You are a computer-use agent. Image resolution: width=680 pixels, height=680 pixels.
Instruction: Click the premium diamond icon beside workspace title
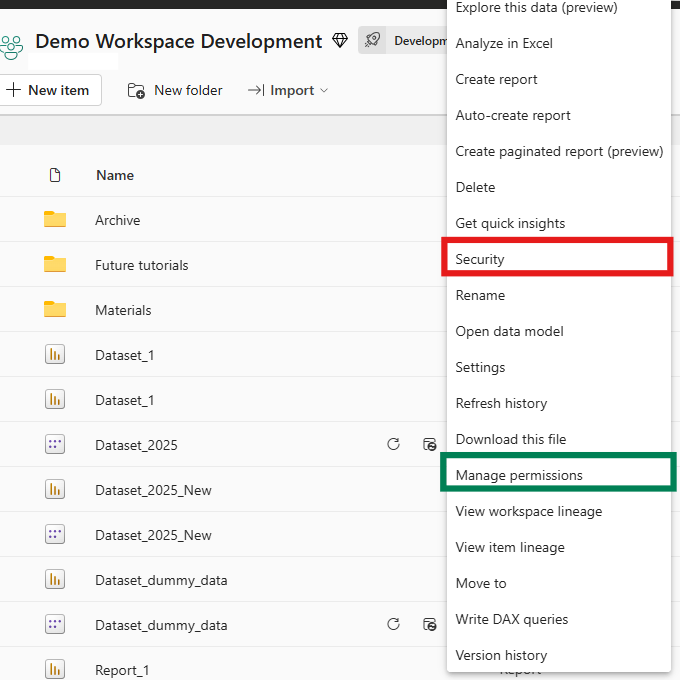click(340, 41)
